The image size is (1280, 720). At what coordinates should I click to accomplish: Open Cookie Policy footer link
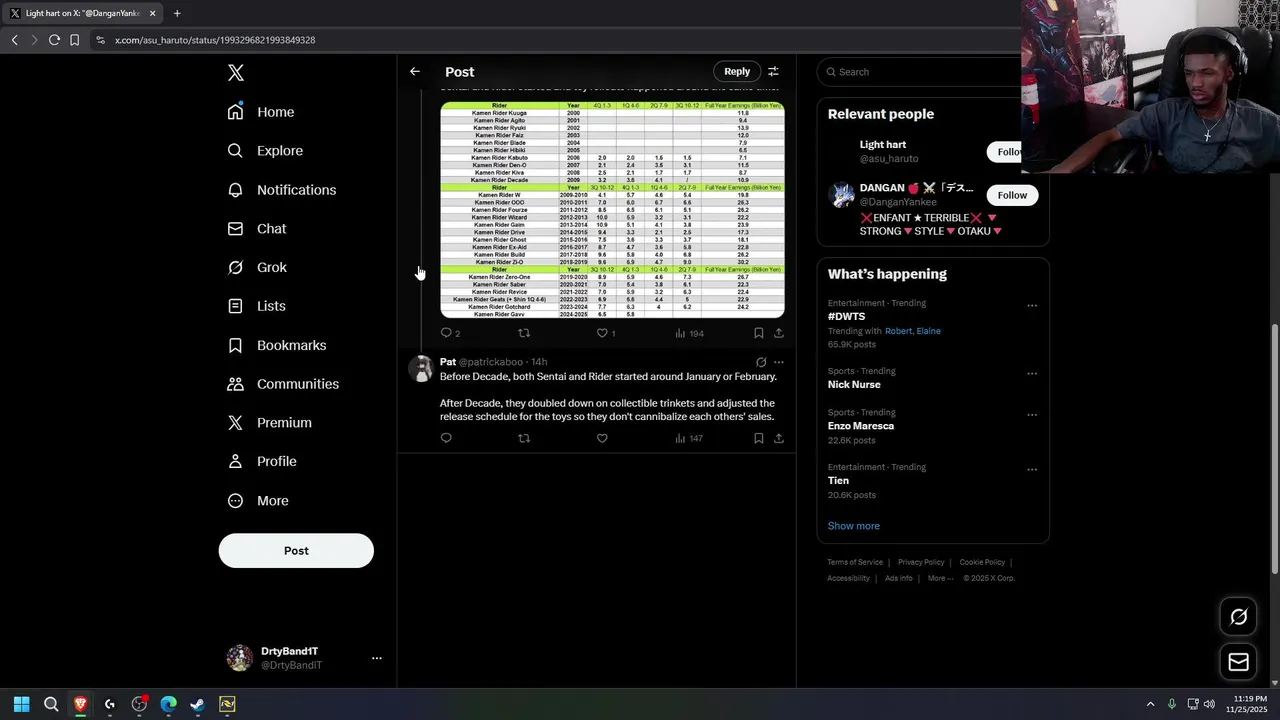click(982, 562)
